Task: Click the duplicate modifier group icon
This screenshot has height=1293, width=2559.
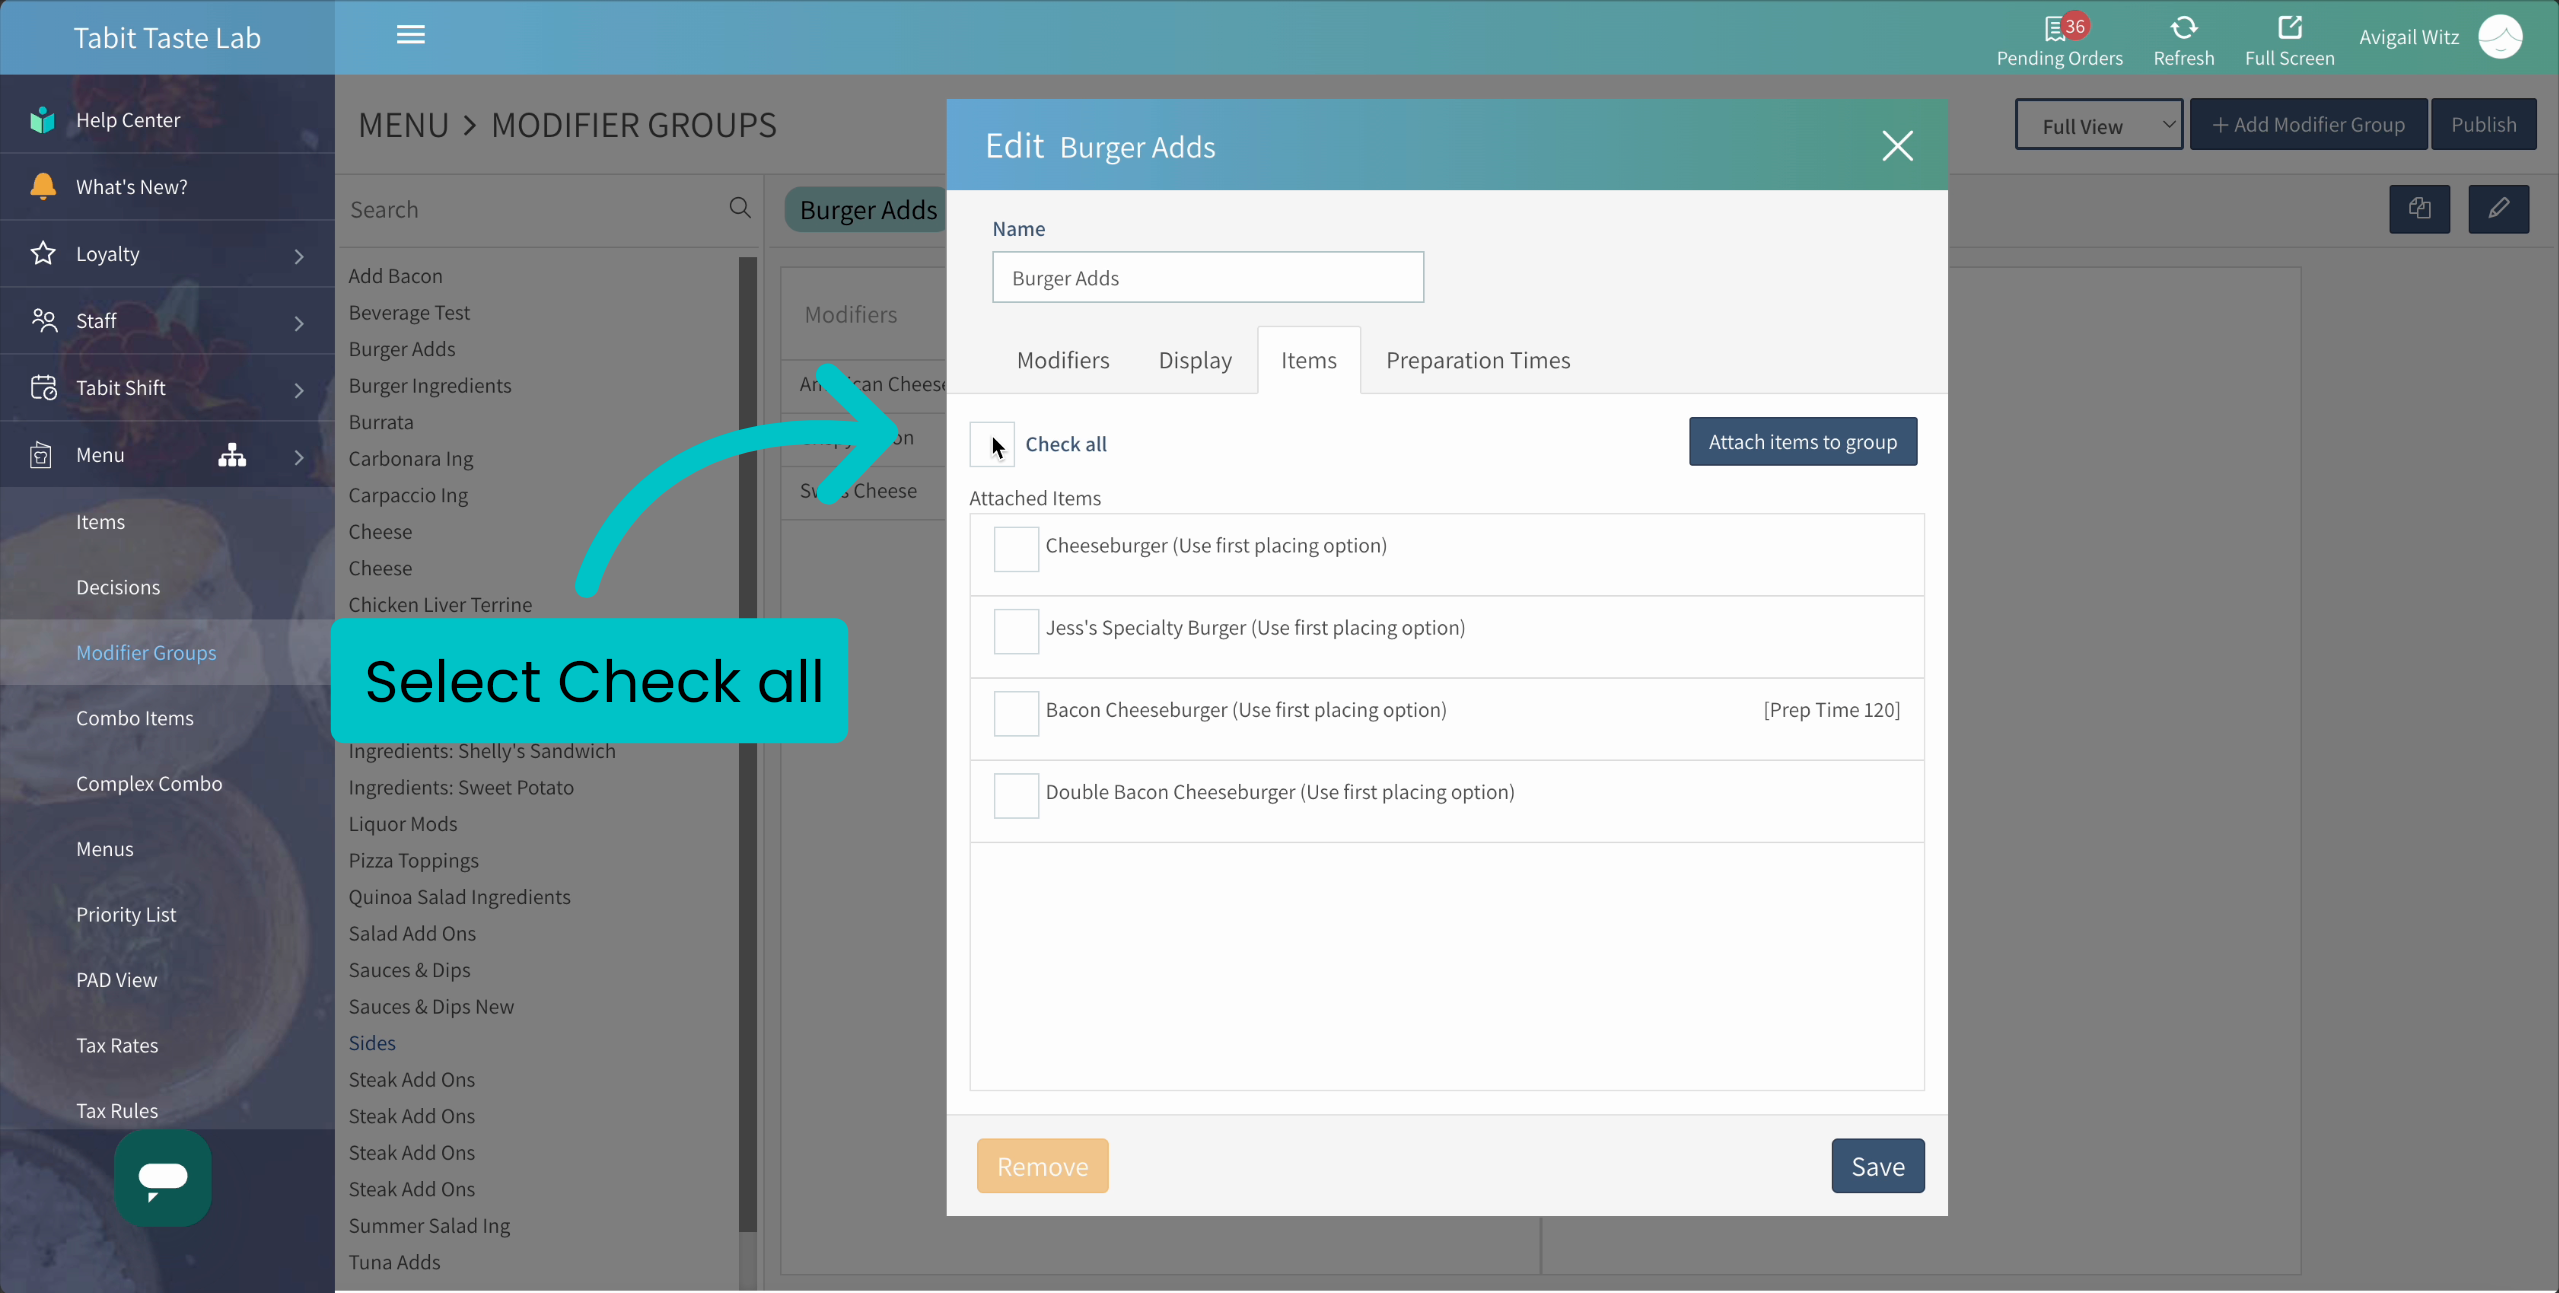Action: tap(2419, 209)
